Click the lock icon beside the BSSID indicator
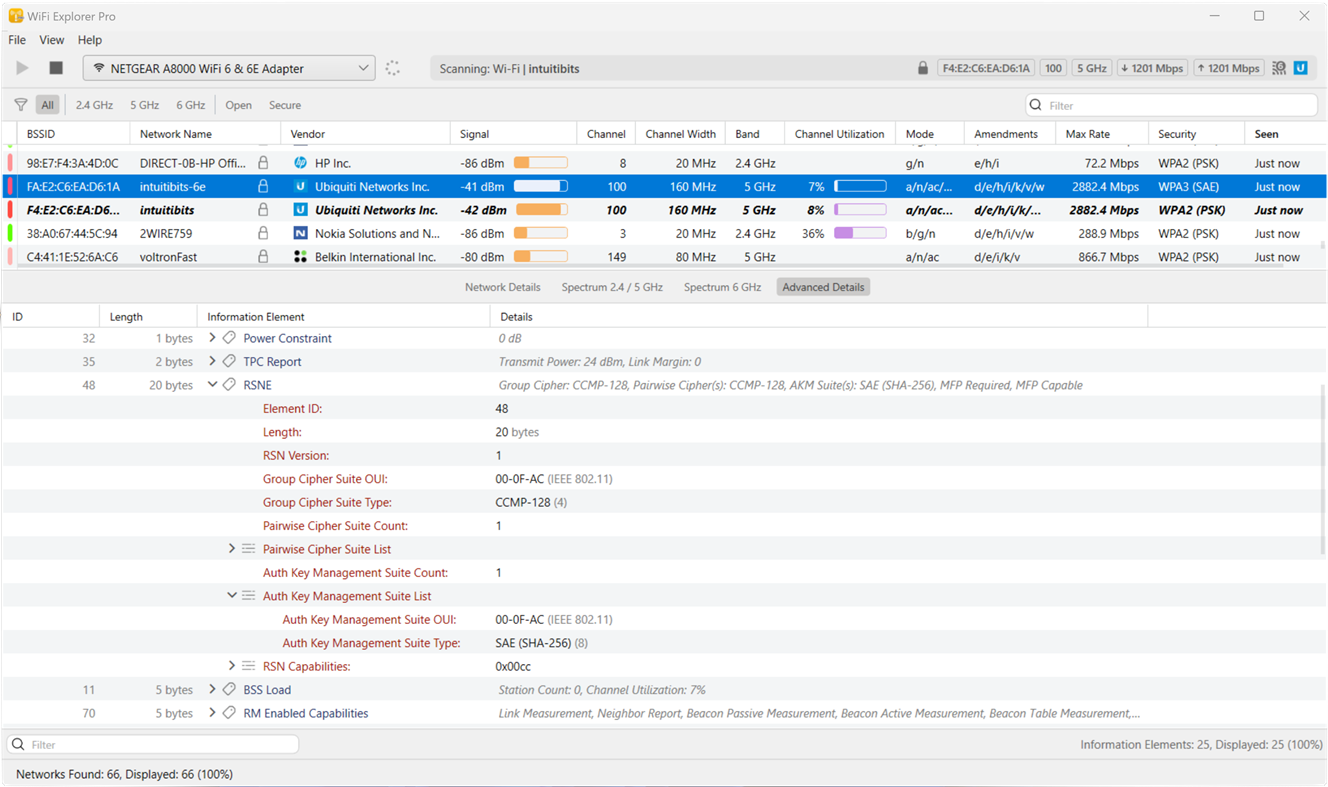This screenshot has height=787, width=1328. coord(921,68)
